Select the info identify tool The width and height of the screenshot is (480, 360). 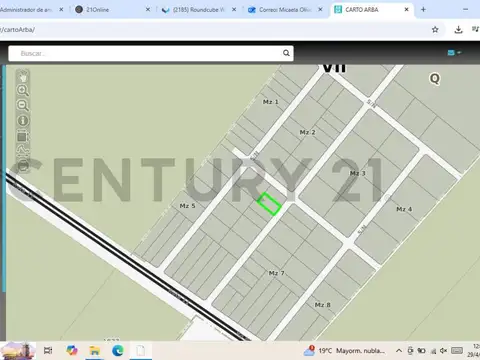pos(23,121)
